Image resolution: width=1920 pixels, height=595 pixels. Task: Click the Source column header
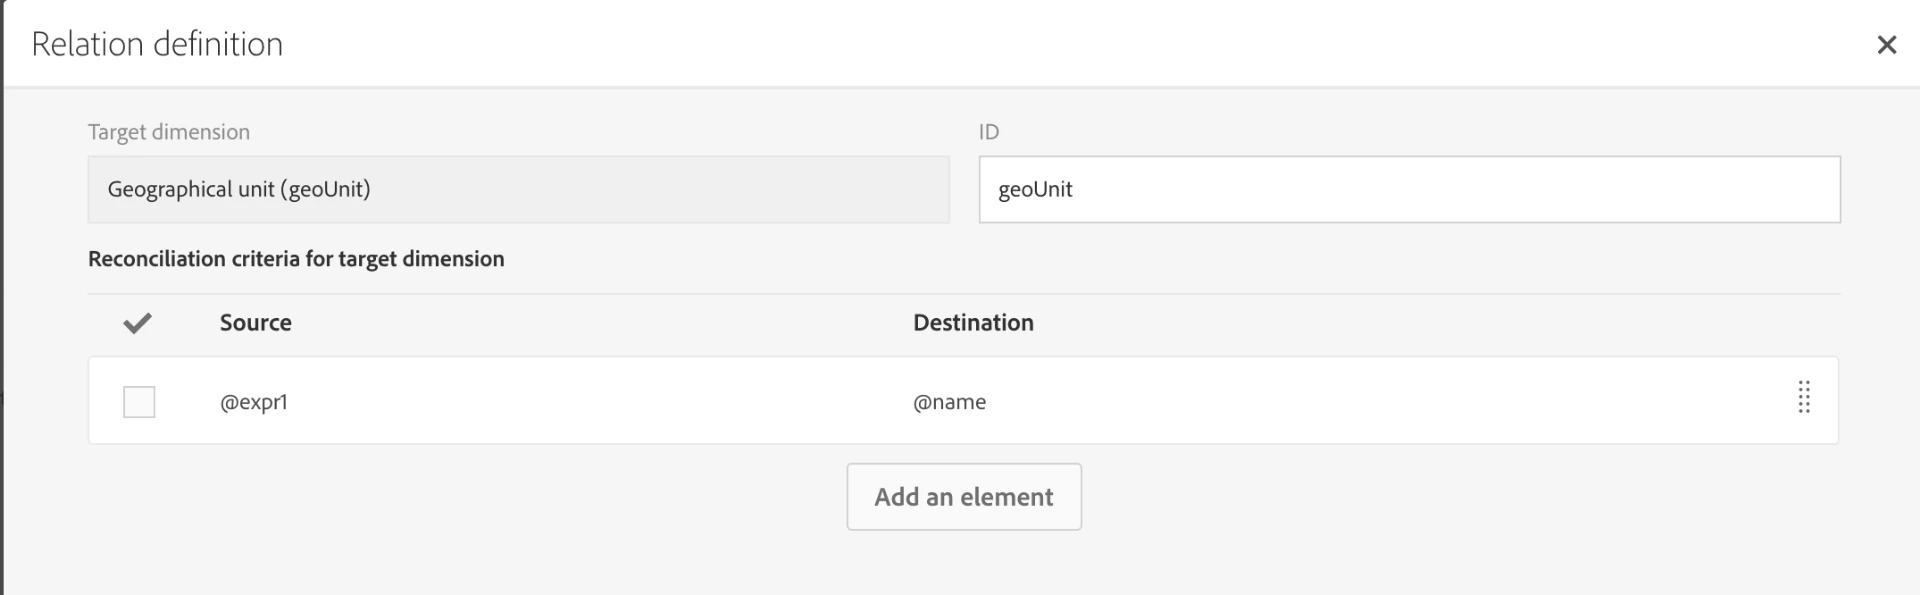pos(256,323)
